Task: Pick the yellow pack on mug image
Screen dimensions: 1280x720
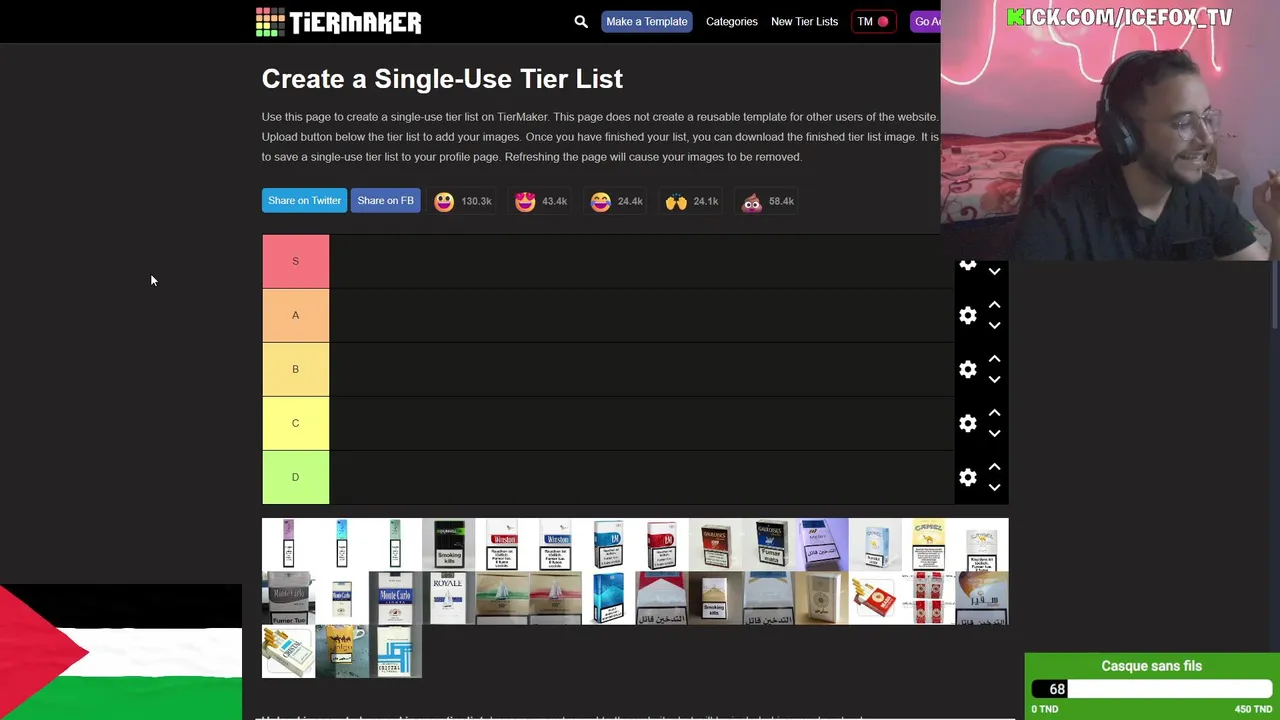Action: coord(342,652)
